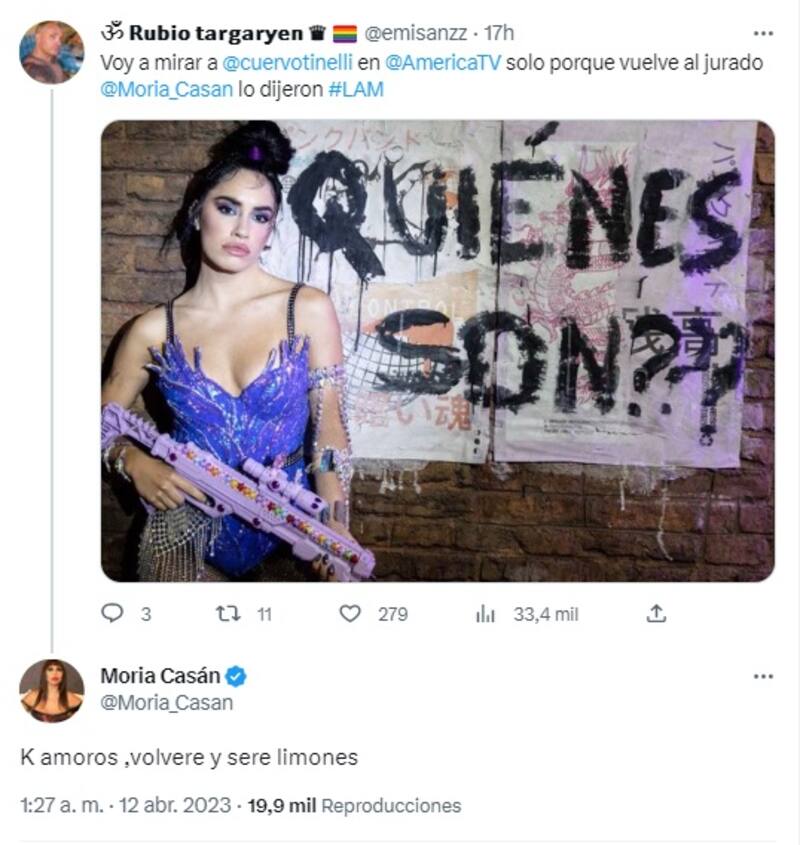Viewport: 800px width, 845px height.
Task: Click the Moria Casán display name
Action: (x=160, y=676)
